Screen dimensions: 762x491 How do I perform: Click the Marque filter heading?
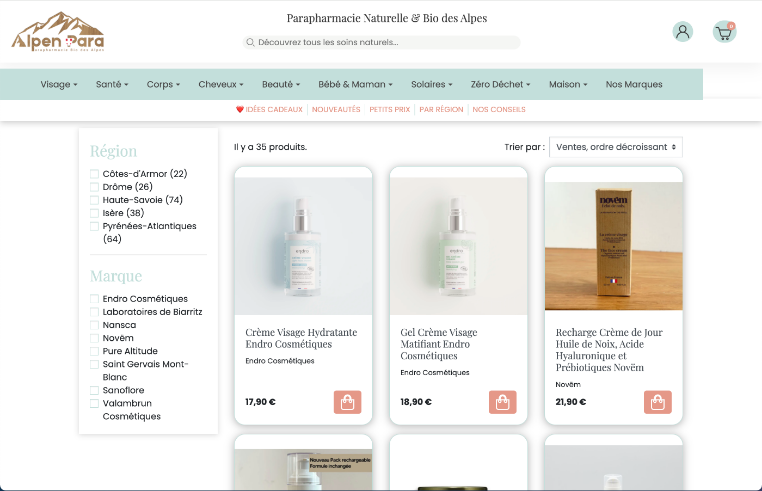tap(116, 276)
